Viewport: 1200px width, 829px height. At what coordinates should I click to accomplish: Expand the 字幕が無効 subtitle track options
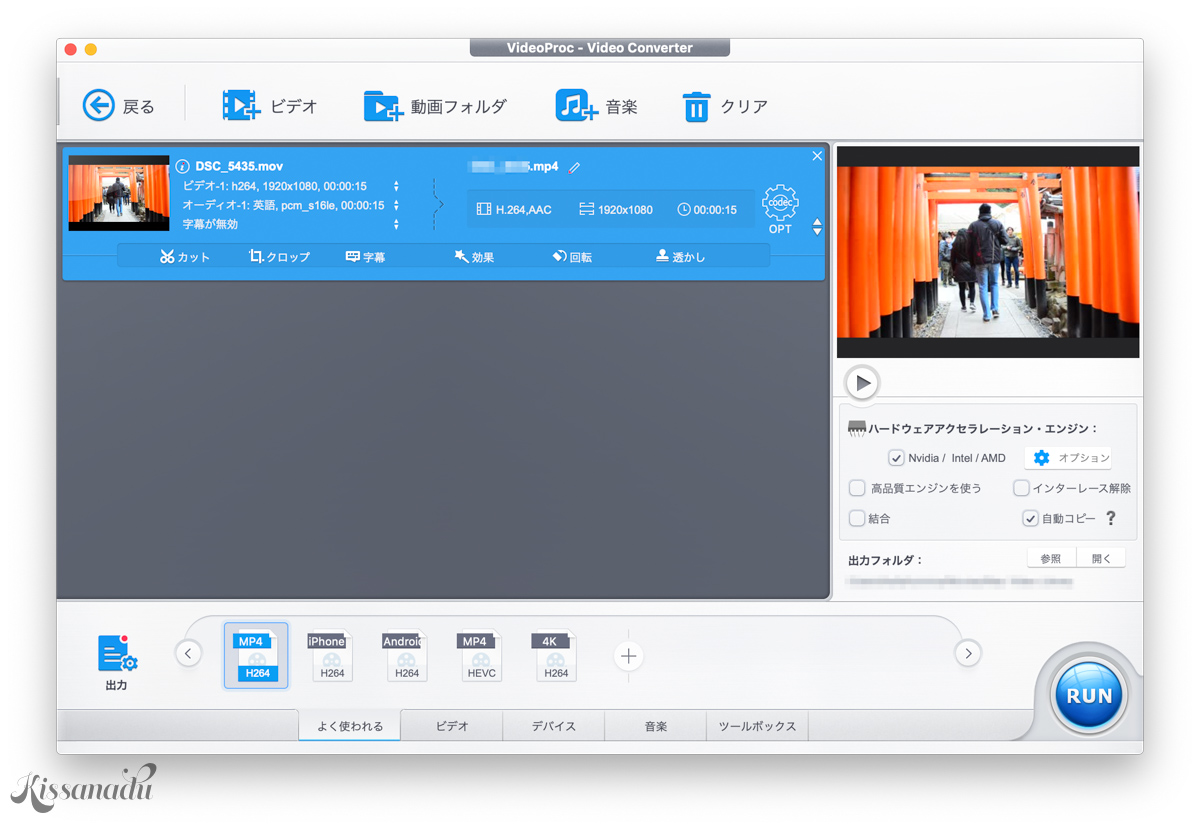pos(396,224)
